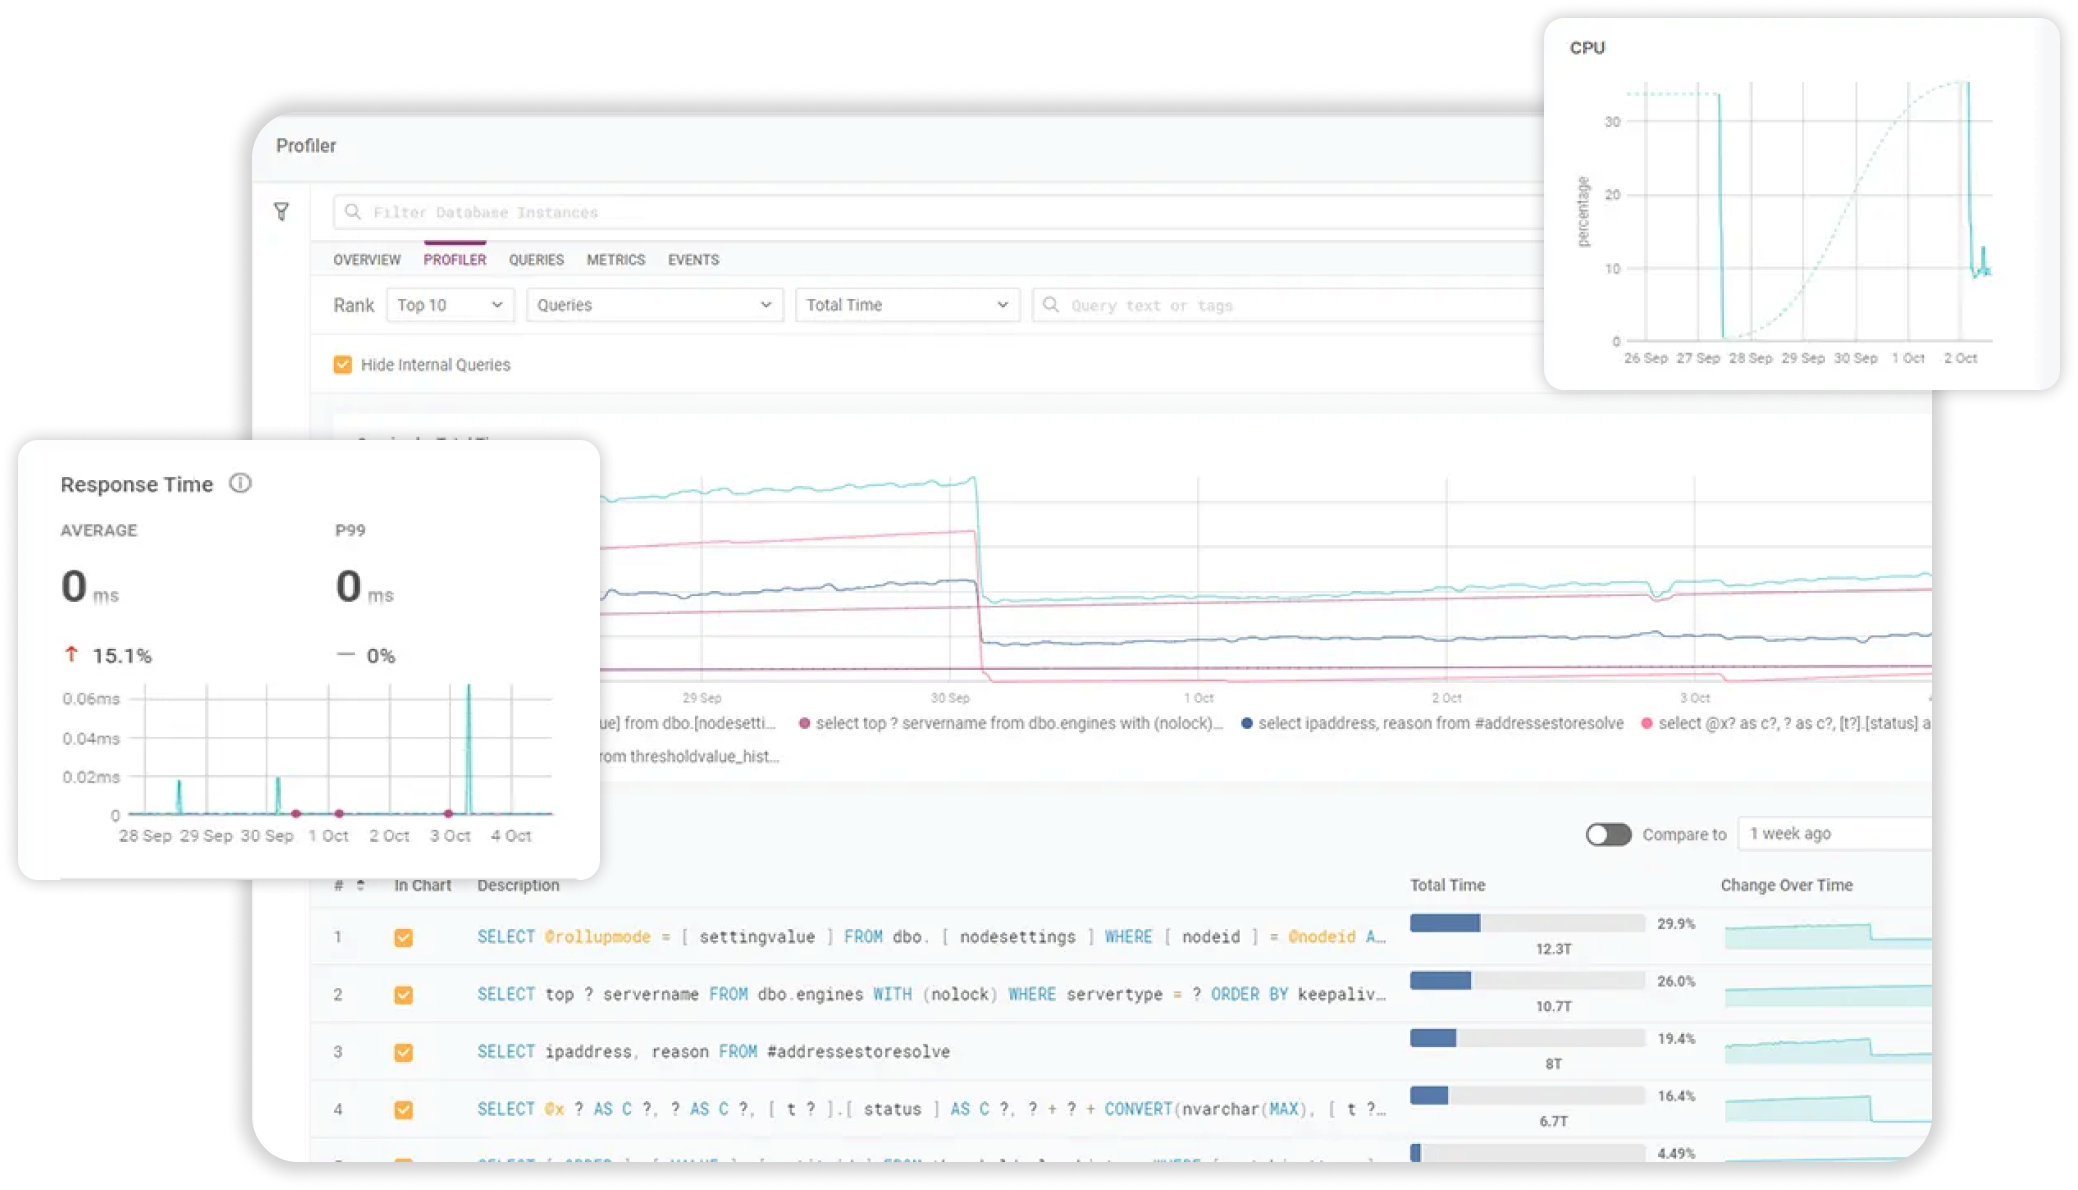Click the 12.3T total time value

(1553, 949)
